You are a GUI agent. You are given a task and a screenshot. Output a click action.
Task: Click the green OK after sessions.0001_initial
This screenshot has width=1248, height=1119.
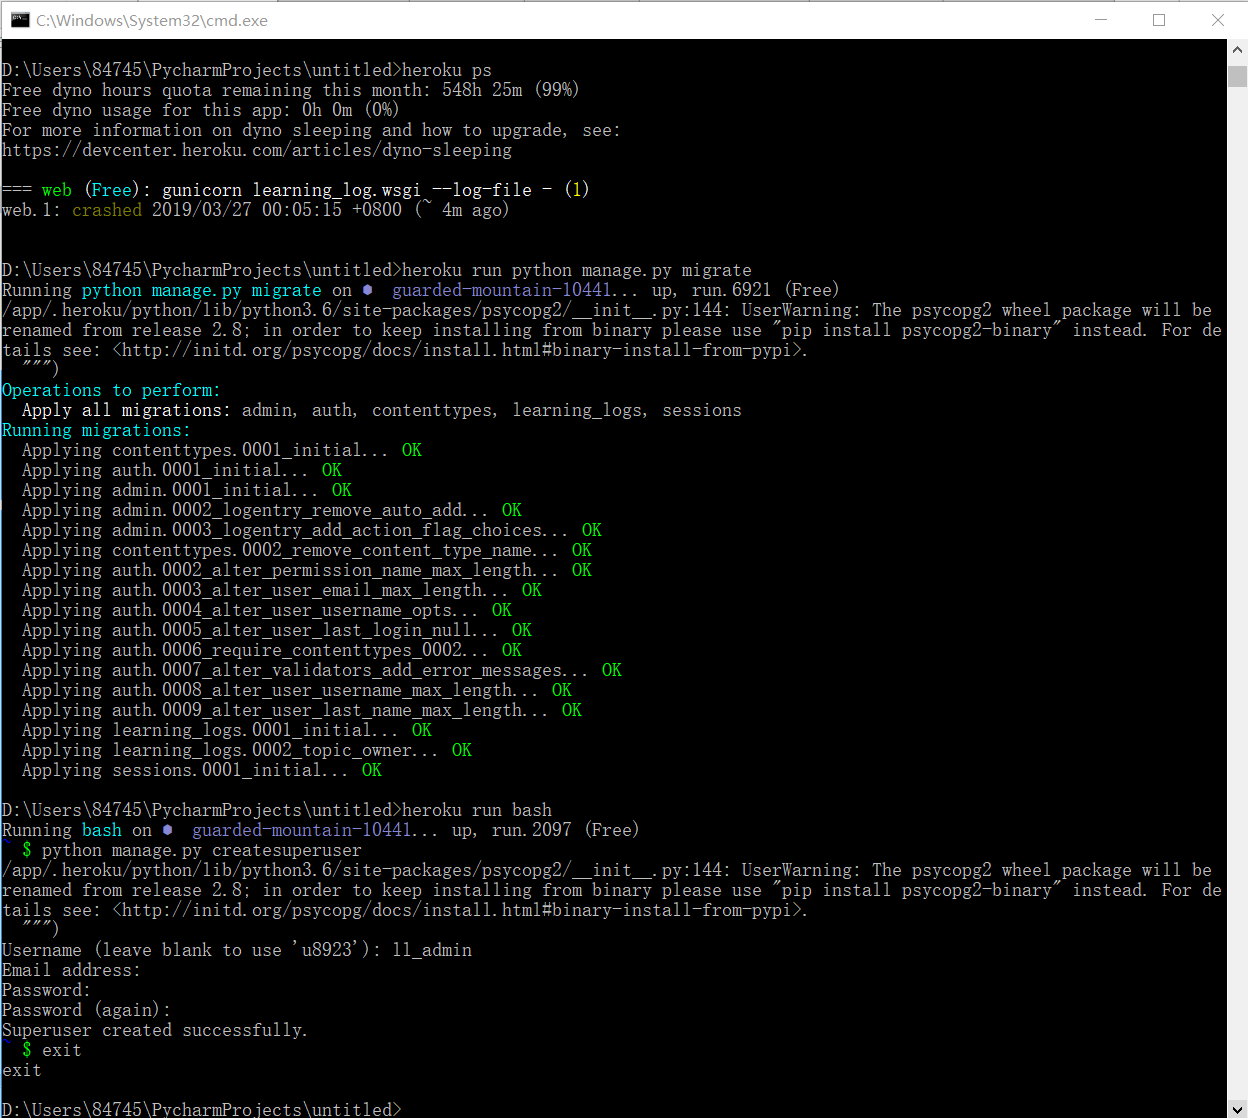tap(372, 770)
